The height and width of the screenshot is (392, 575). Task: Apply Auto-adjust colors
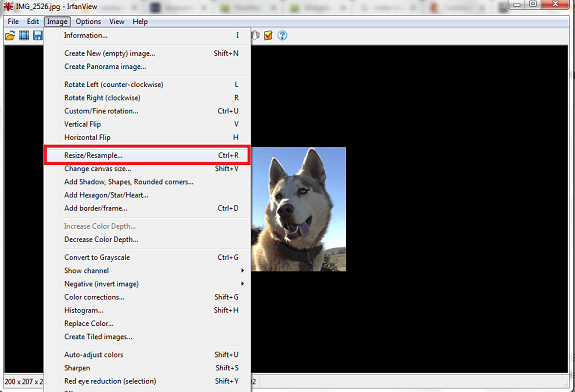[x=147, y=355]
